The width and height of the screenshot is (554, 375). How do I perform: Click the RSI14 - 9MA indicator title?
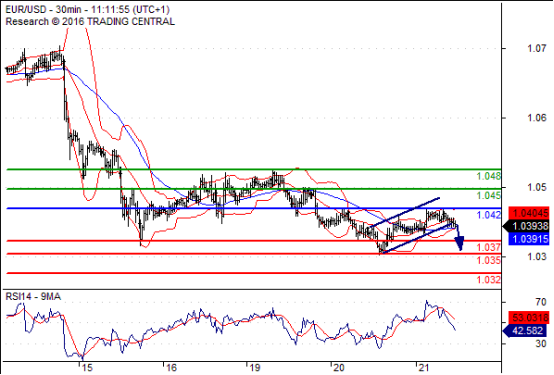(x=33, y=296)
